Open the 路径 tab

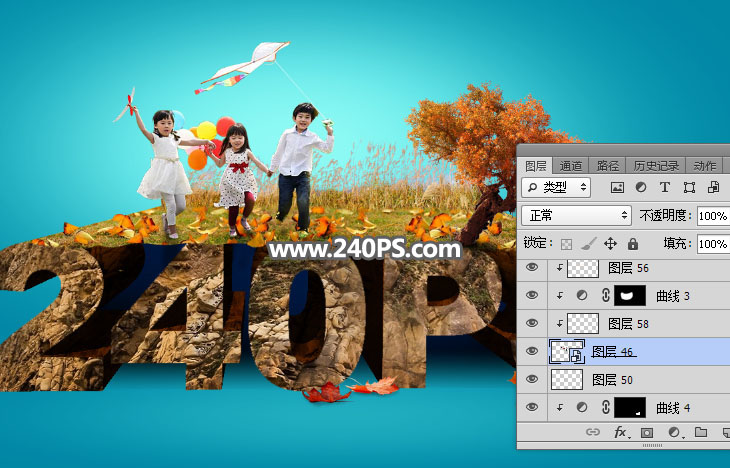click(608, 166)
